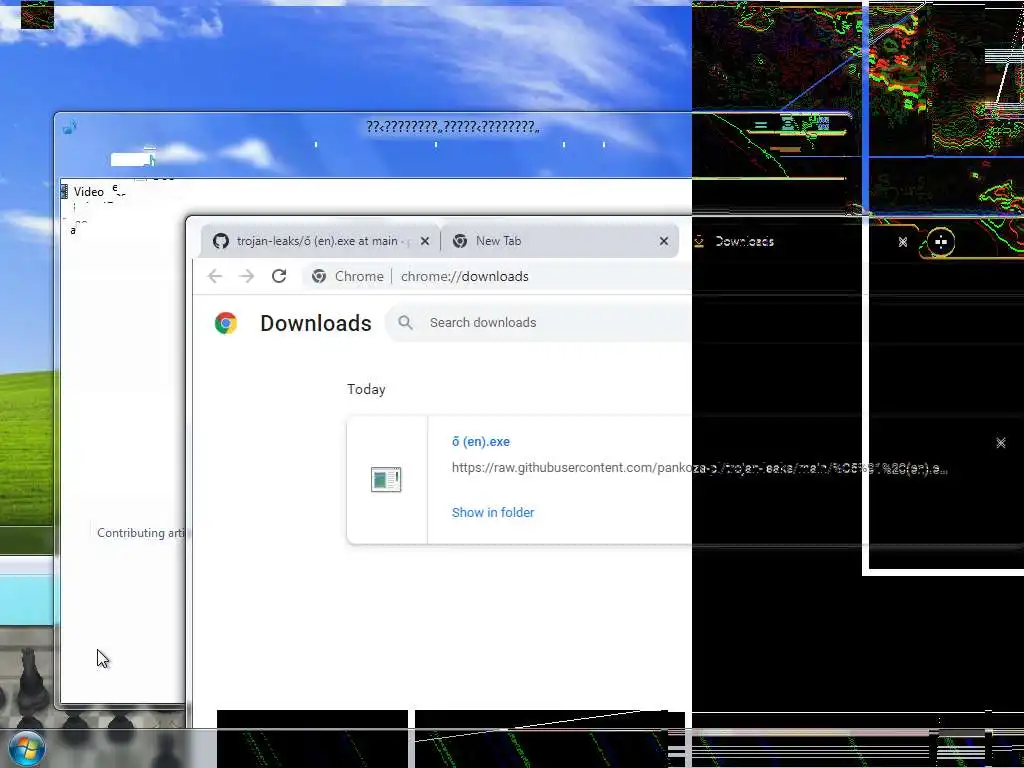
Task: Click the Video item in background window
Action: point(89,192)
